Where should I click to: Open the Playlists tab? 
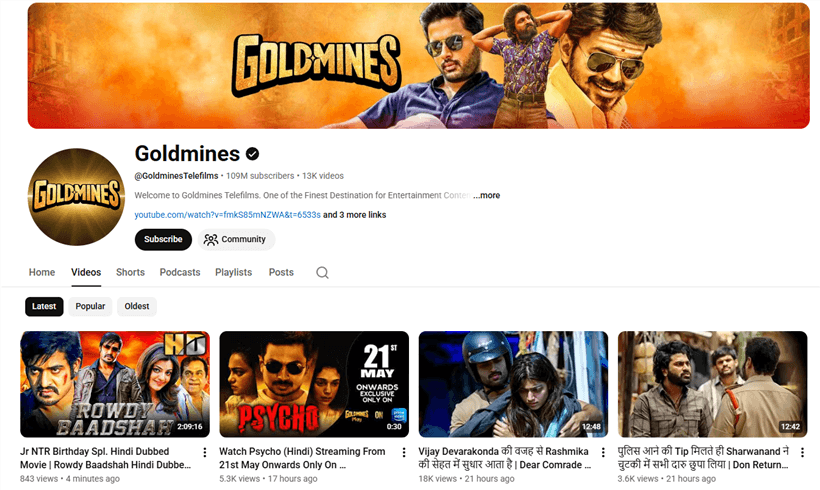click(234, 272)
